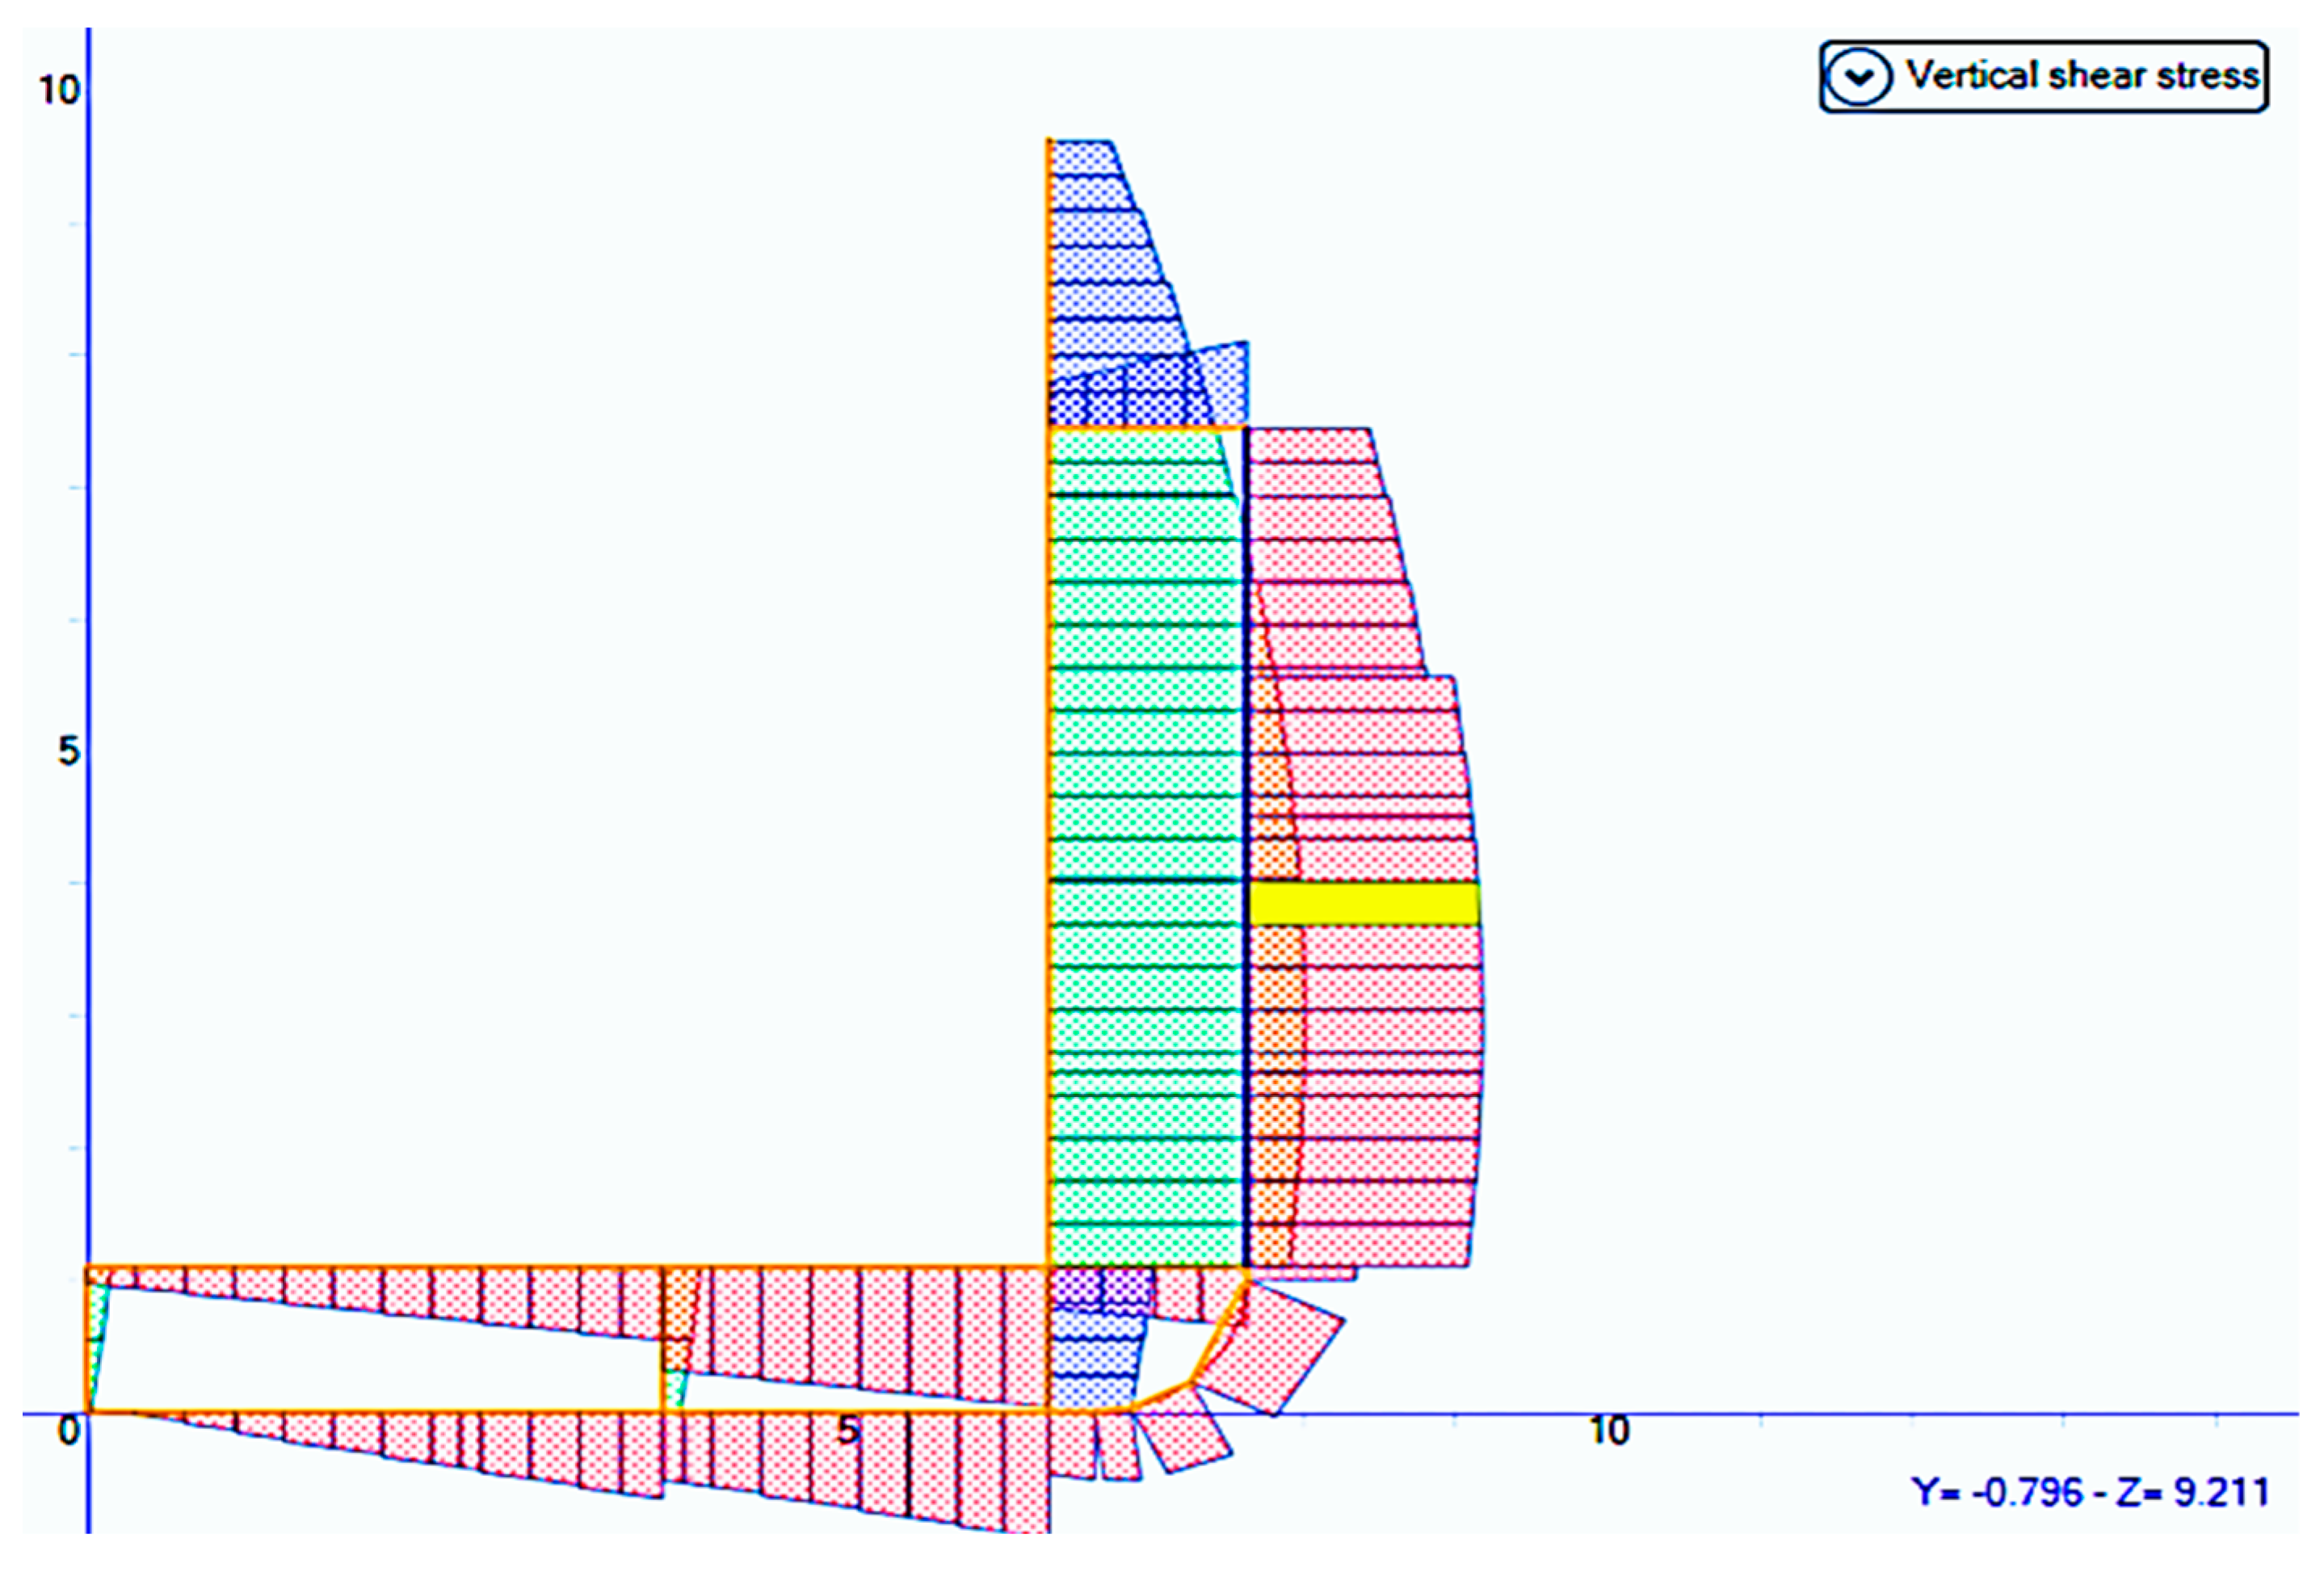Open the Vertical shear stress dropdown arrow
Screen dimensions: 2324x1572
[x=1858, y=77]
